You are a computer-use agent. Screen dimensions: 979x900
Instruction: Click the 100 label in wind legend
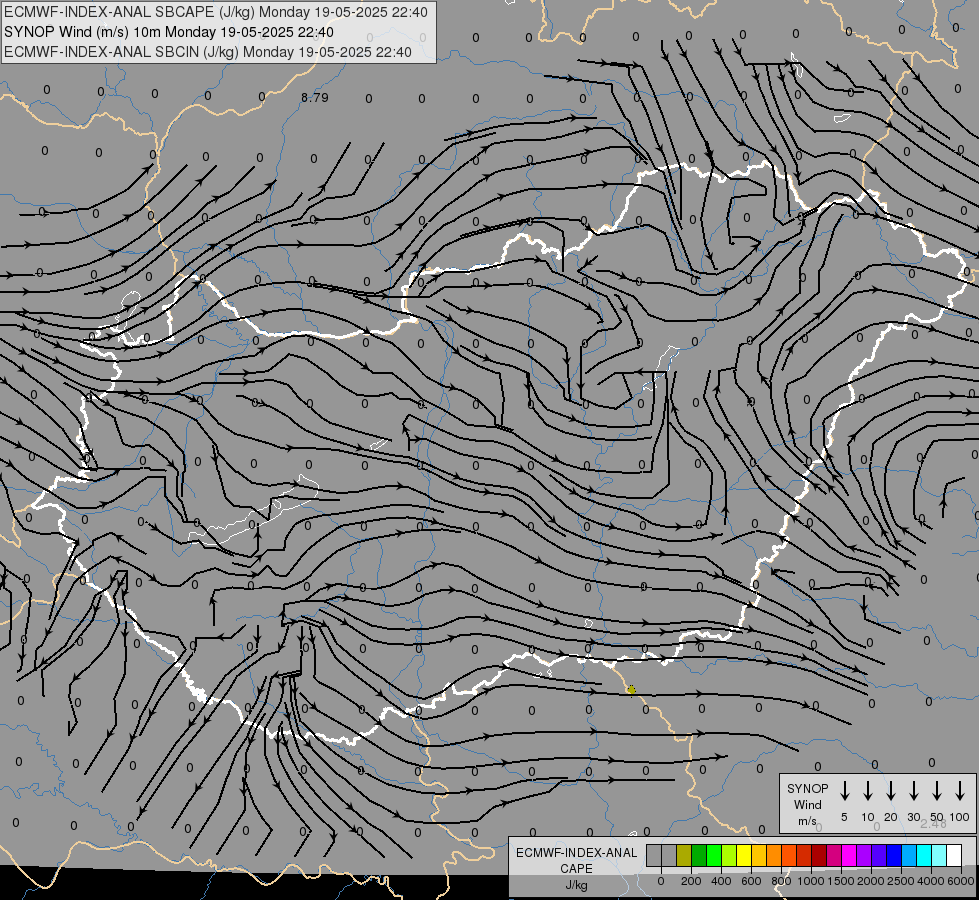coord(960,817)
